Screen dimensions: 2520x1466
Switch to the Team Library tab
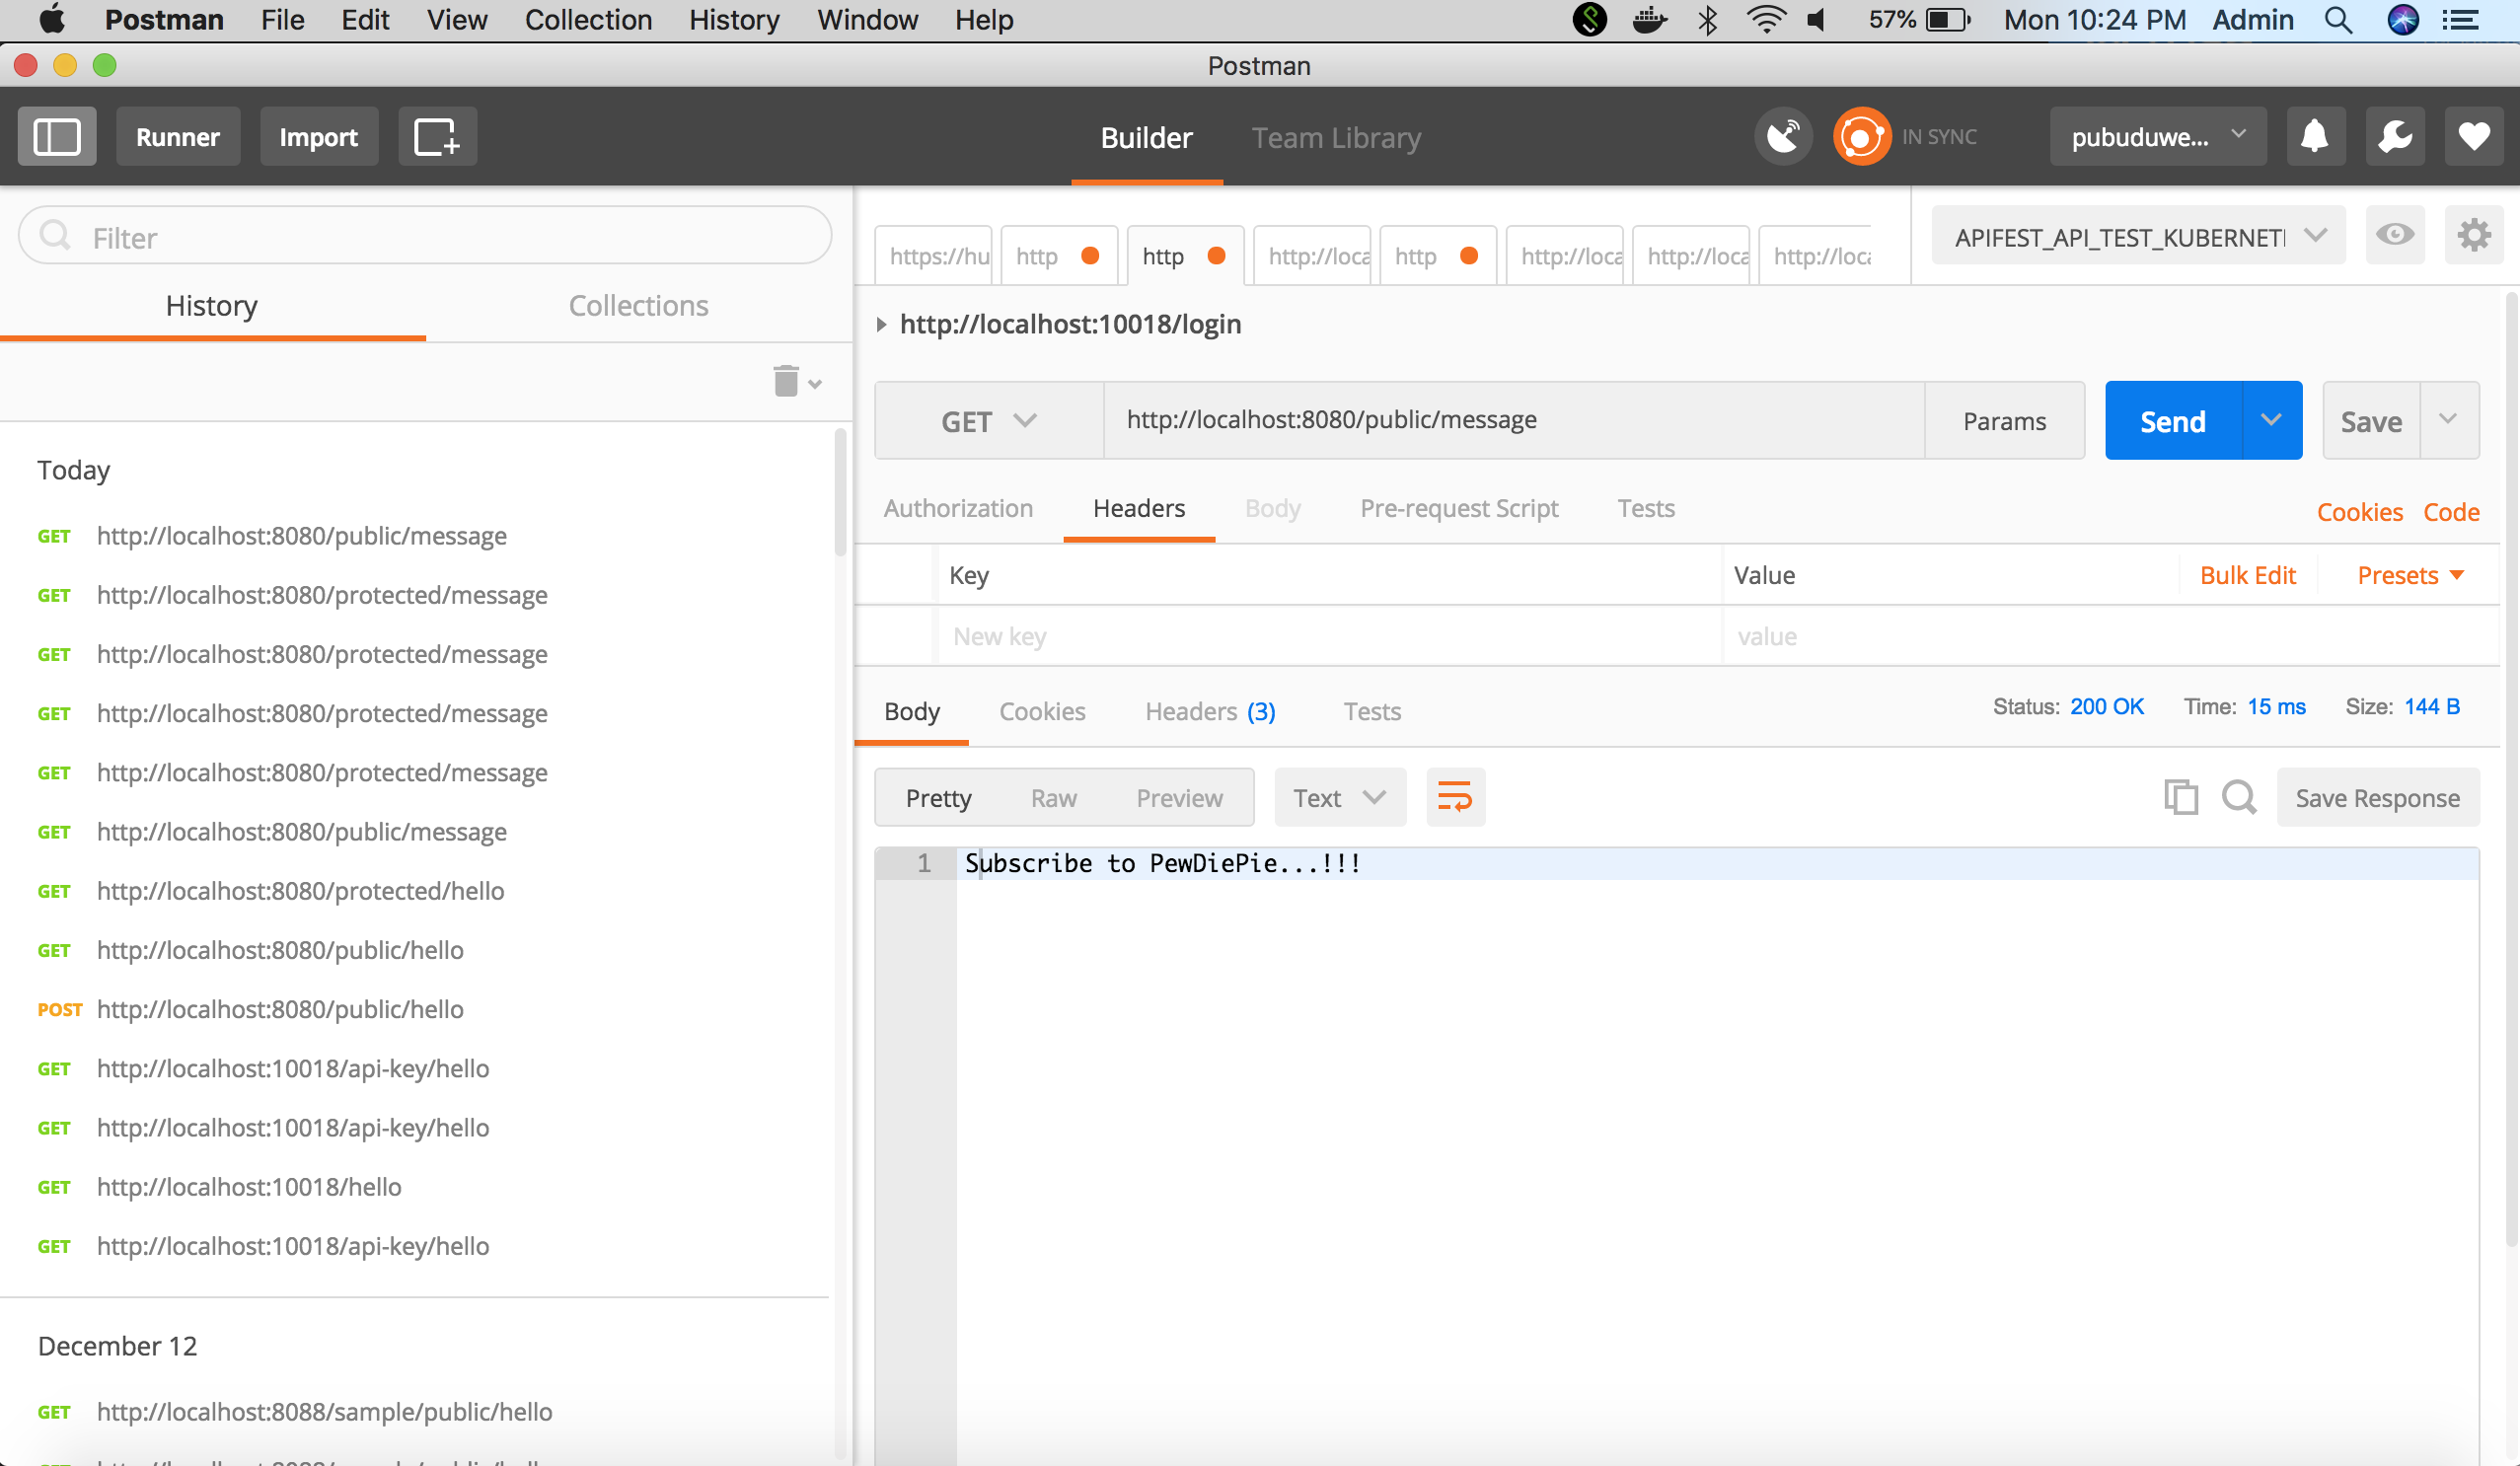[x=1336, y=137]
